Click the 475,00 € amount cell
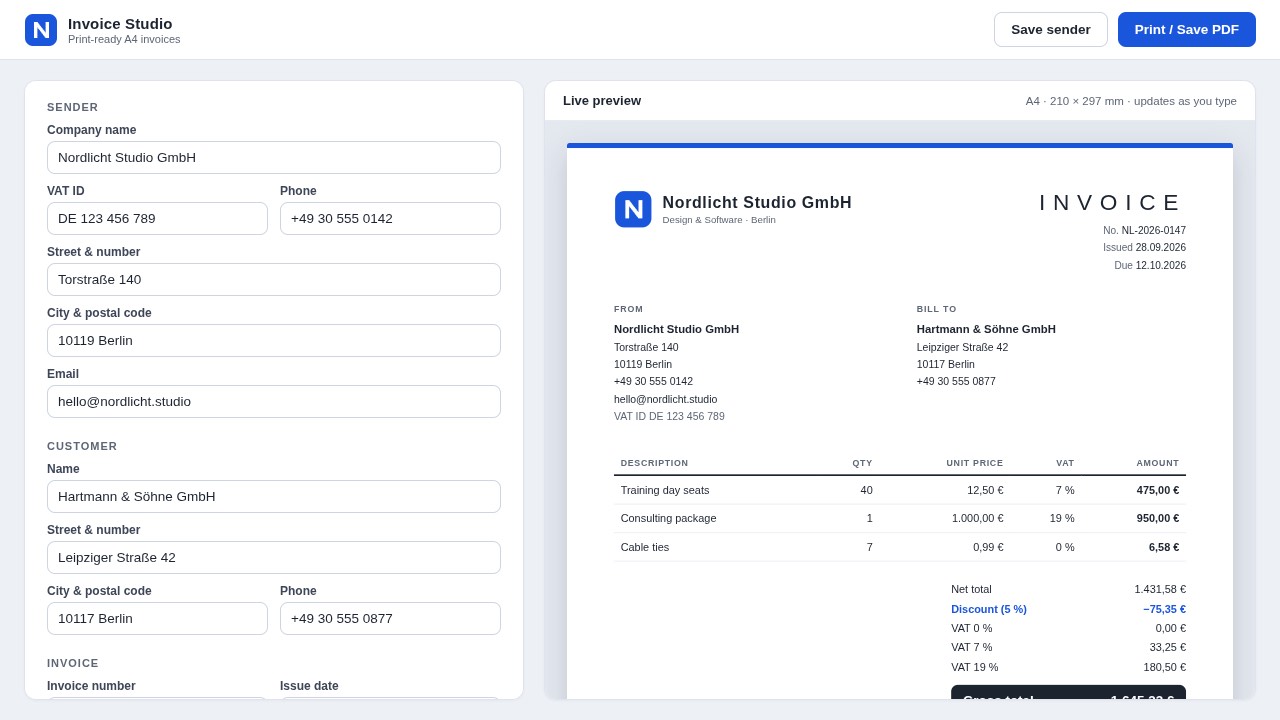 pos(1158,490)
